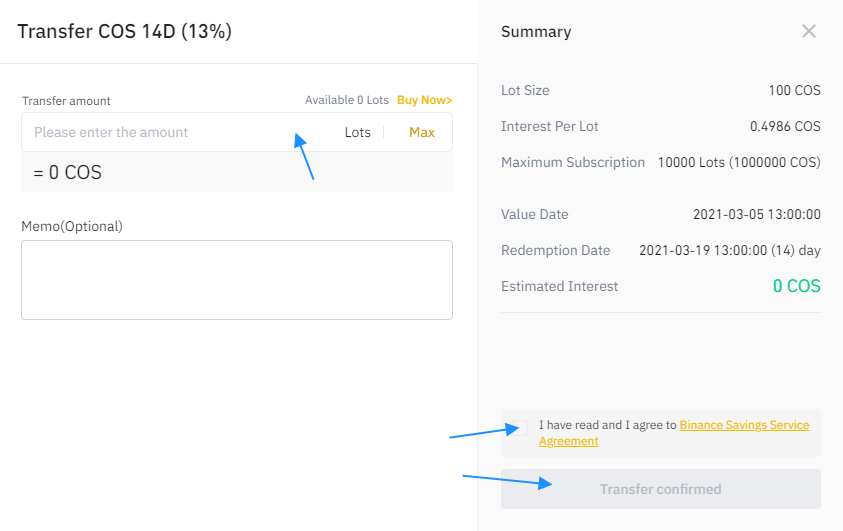The width and height of the screenshot is (843, 531).
Task: Click the Available 0 Lots text
Action: 346,100
